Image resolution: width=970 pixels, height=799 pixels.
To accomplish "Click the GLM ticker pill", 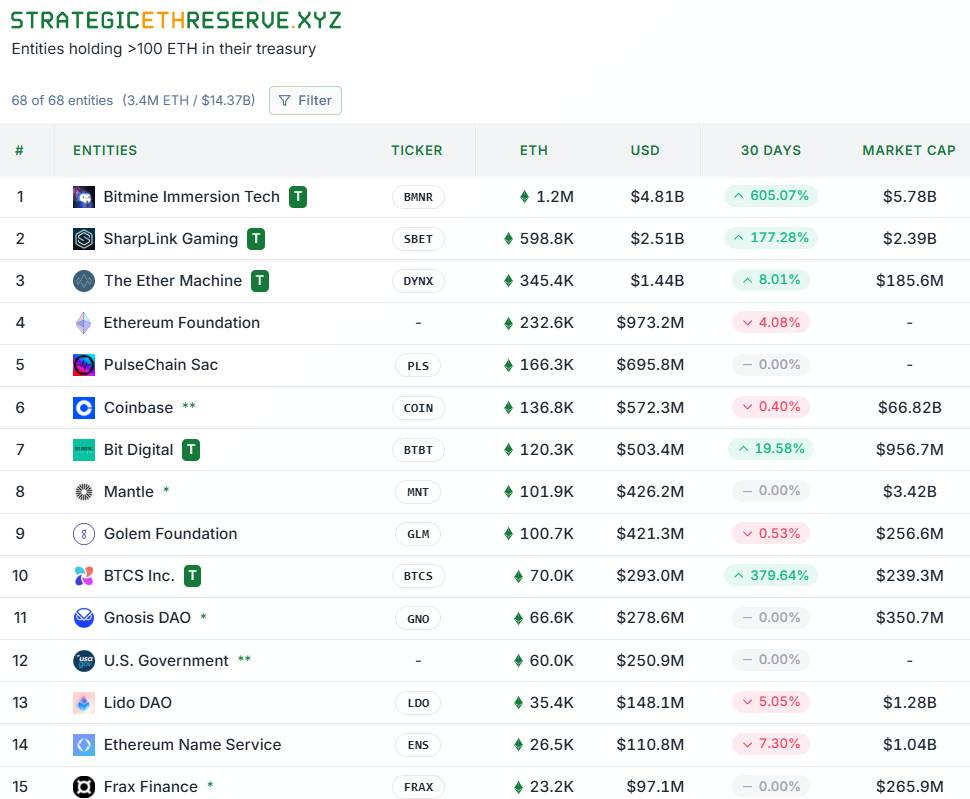I will coord(418,534).
